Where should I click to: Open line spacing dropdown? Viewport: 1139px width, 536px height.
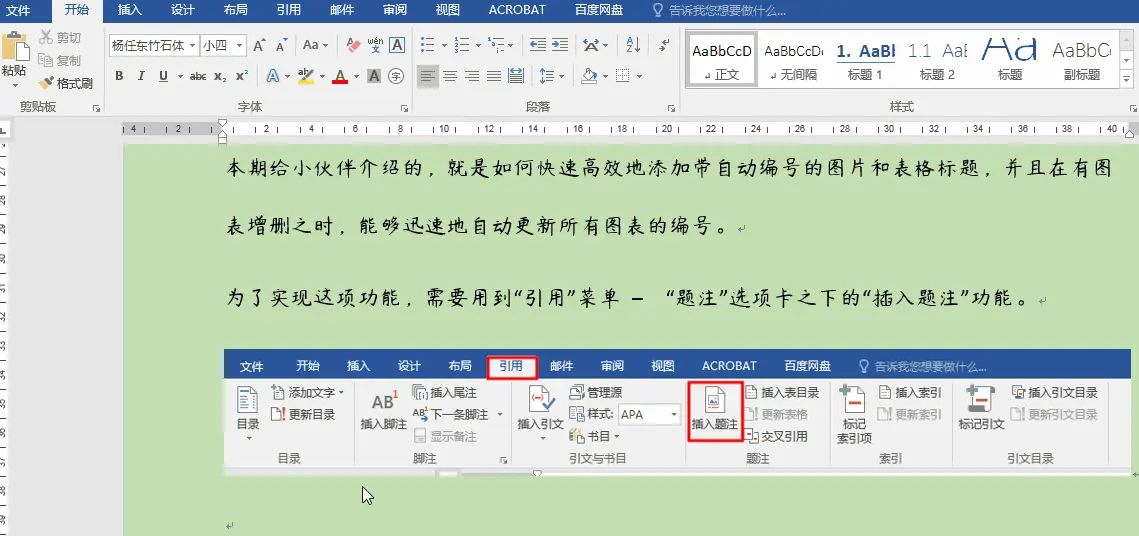[x=552, y=76]
